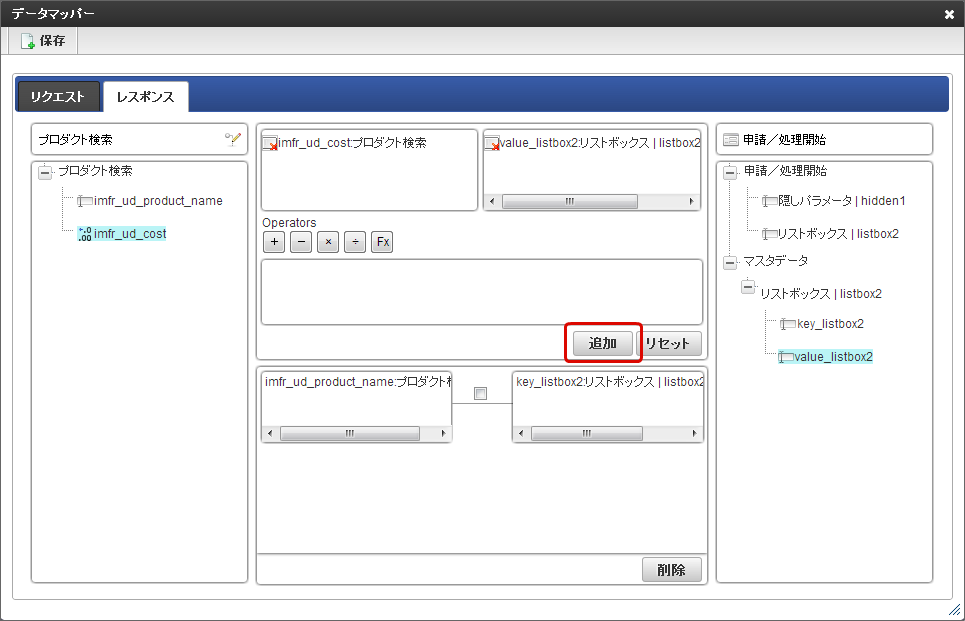
Task: Select key_listbox2 tree item
Action: tap(830, 324)
